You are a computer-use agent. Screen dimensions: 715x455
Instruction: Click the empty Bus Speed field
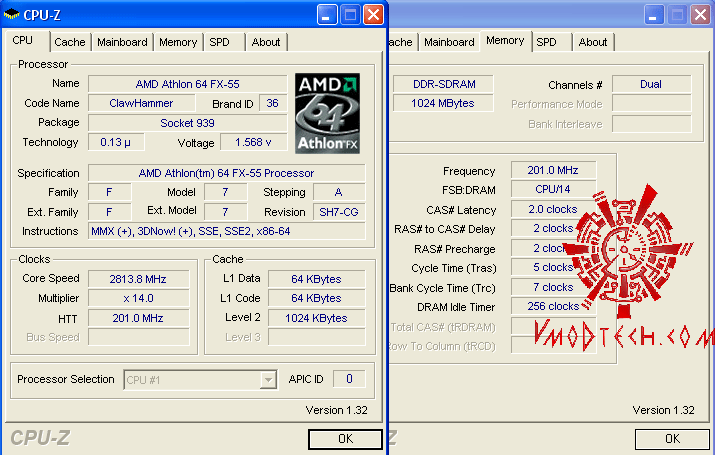(138, 337)
